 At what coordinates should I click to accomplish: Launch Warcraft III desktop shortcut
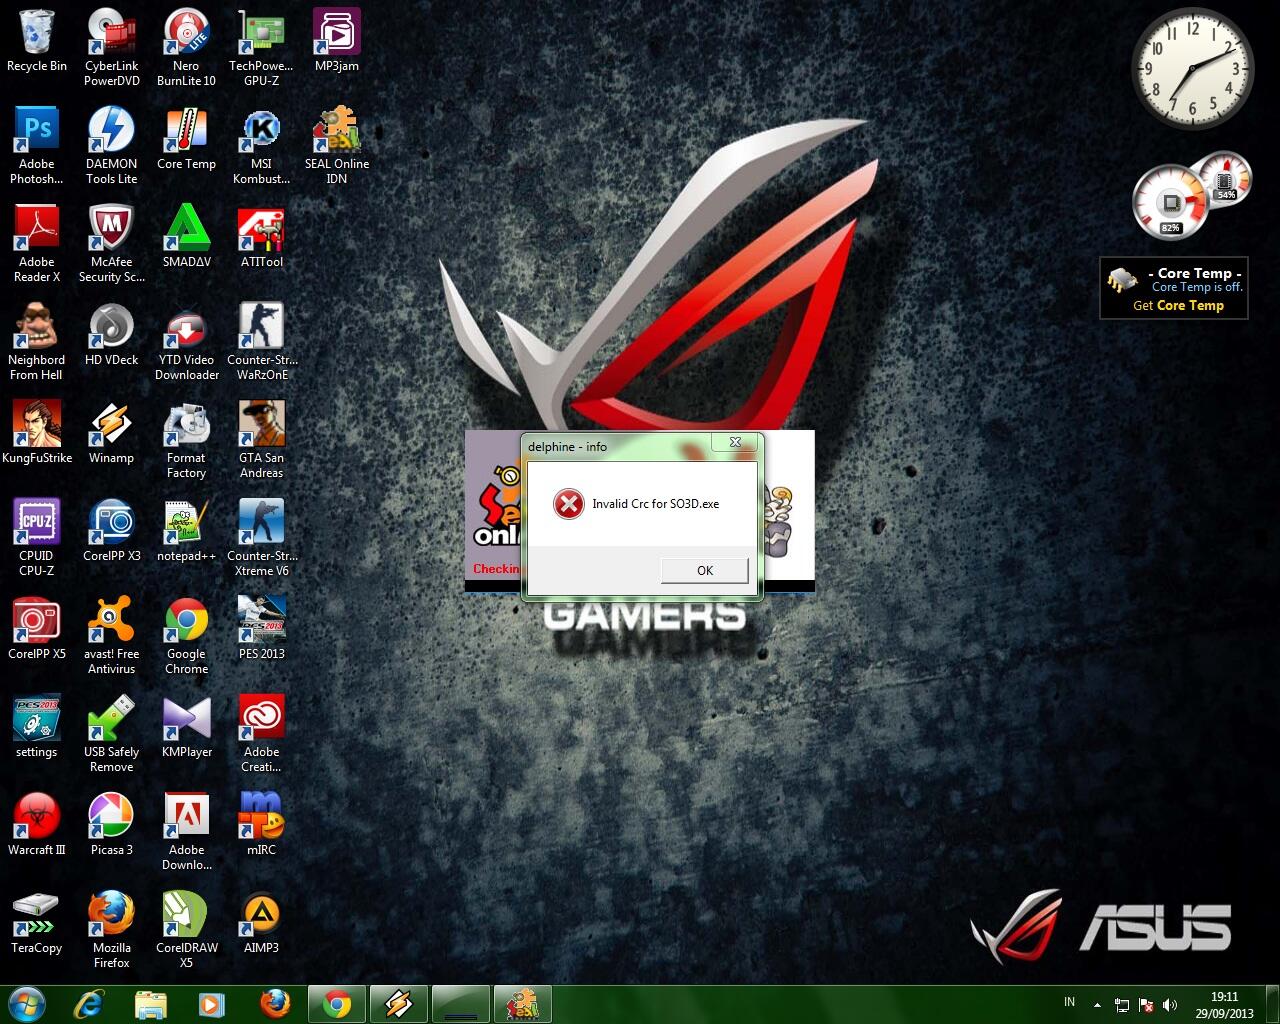coord(37,825)
